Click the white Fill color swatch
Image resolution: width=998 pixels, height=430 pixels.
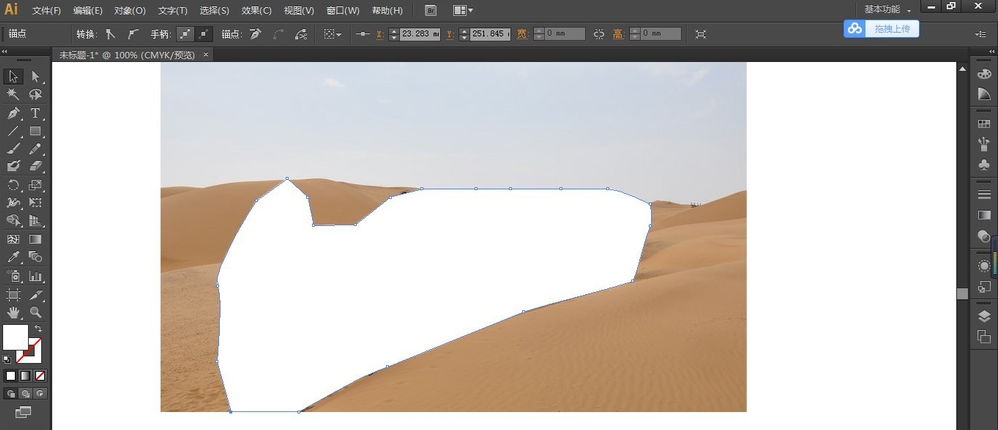(15, 337)
